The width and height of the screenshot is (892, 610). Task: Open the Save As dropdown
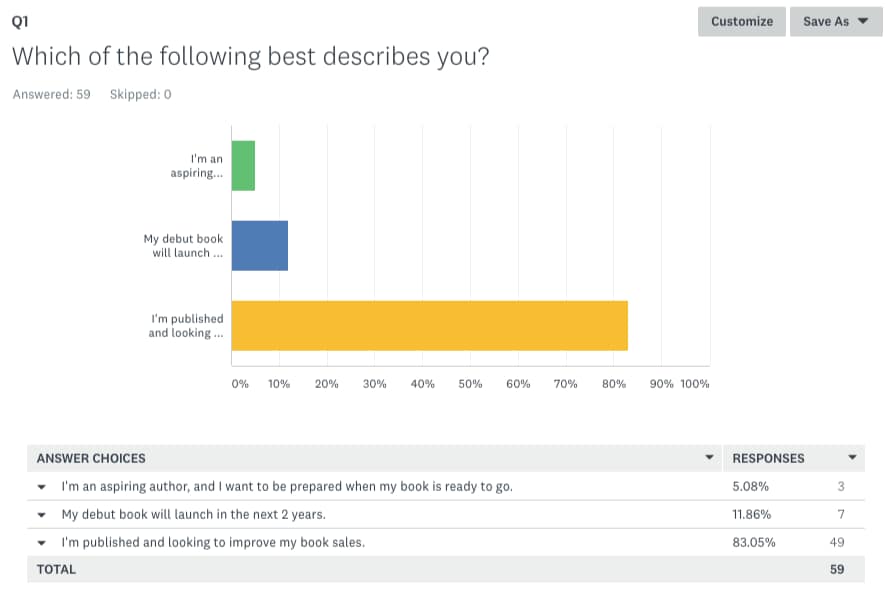(x=836, y=22)
